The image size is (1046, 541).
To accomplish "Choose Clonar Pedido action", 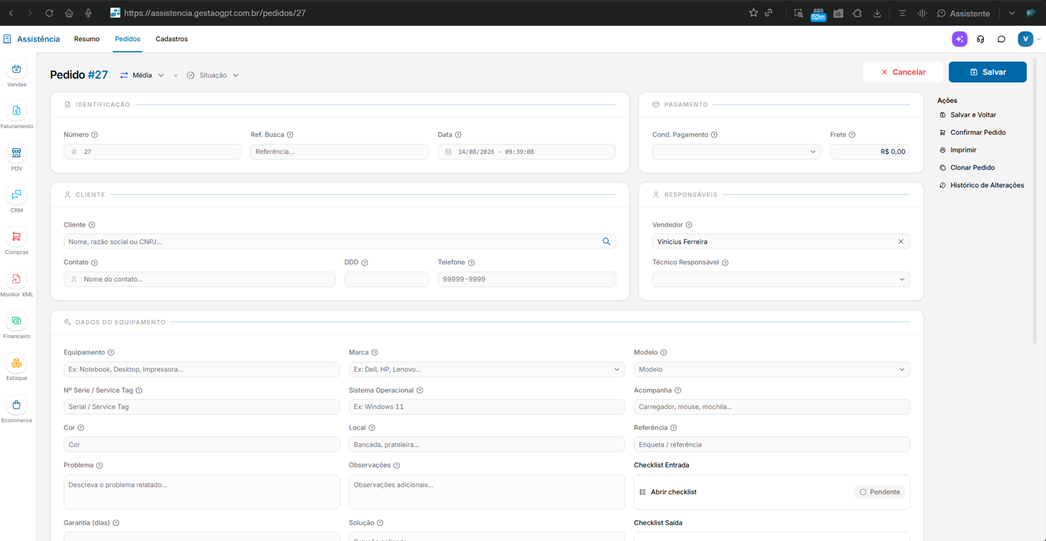I will click(x=967, y=167).
